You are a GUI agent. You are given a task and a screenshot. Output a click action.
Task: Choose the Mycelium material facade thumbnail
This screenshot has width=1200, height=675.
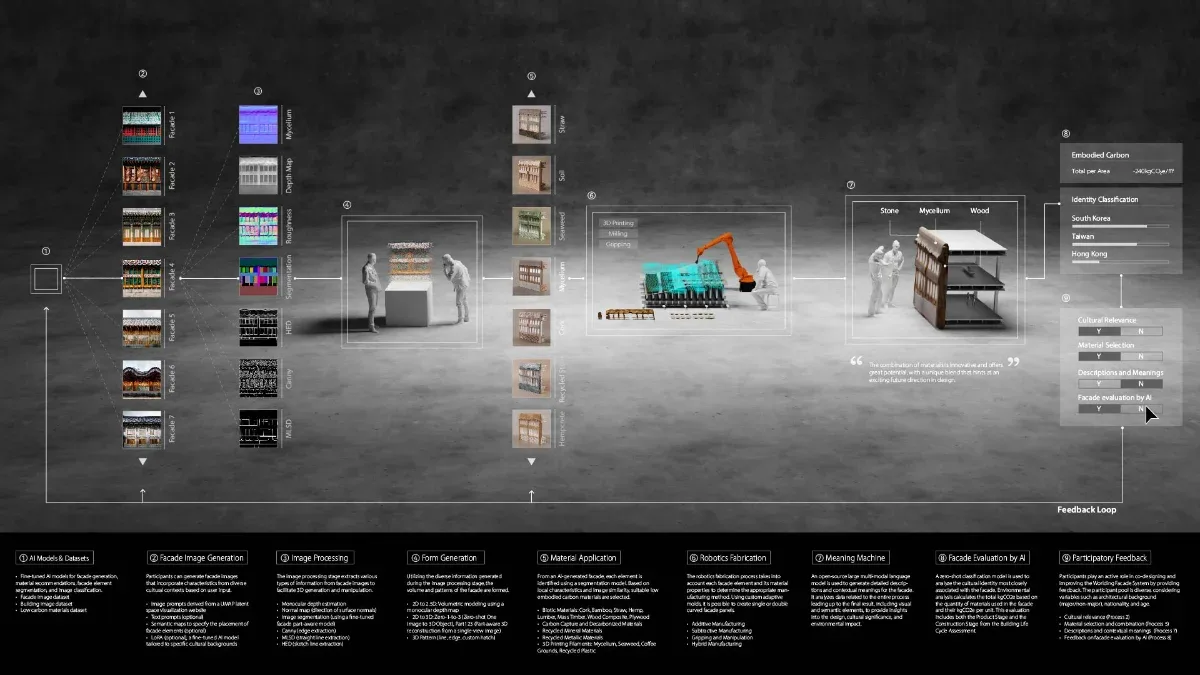[x=531, y=277]
